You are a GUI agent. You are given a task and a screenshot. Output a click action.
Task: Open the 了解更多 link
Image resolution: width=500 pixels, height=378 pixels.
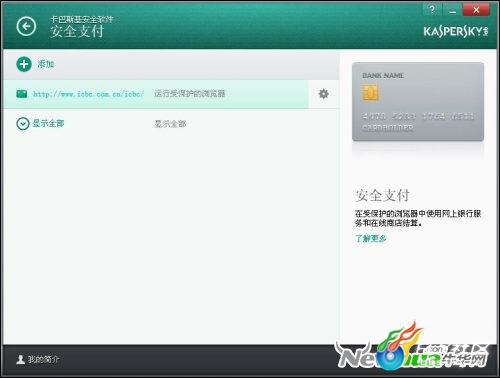click(371, 238)
